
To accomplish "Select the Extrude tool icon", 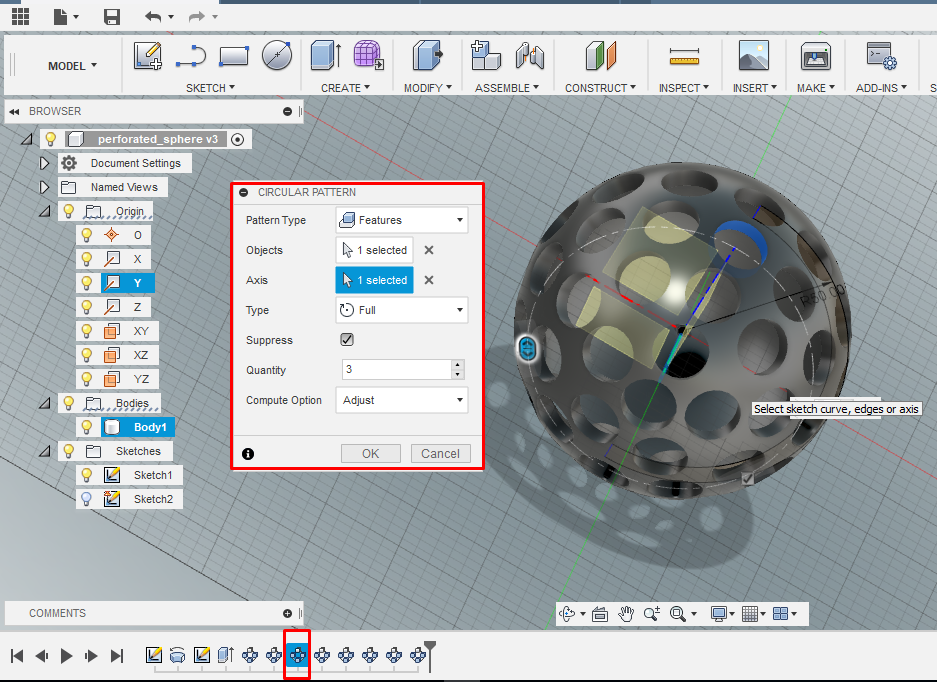I will (326, 56).
